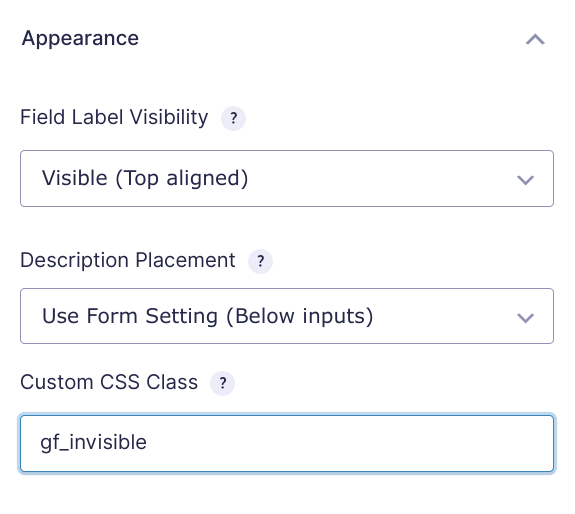Select the Visible (Top aligned) option text
This screenshot has width=575, height=514.
pyautogui.click(x=145, y=179)
